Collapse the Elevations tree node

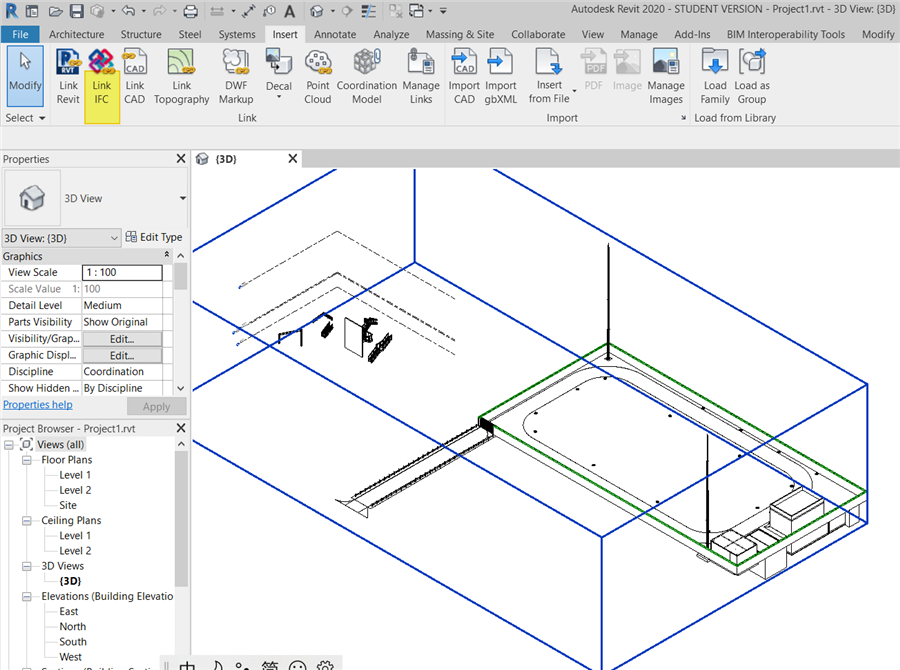26,597
